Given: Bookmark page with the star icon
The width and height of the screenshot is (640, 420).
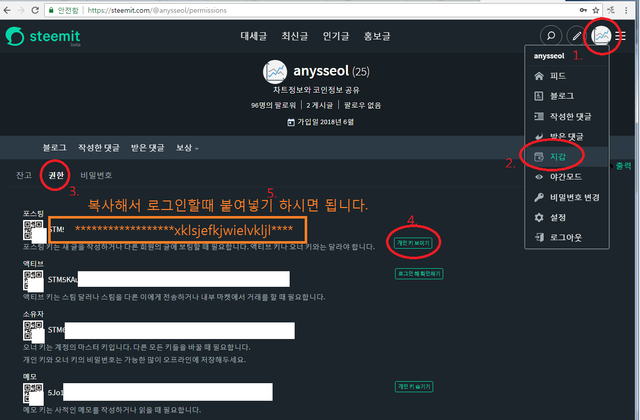Looking at the screenshot, I should tap(596, 10).
